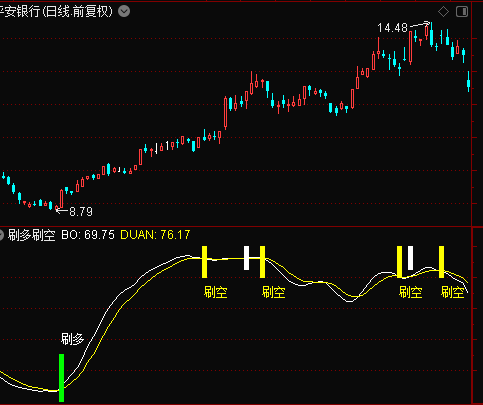The image size is (483, 405).
Task: Select the last yellow signal bar at right
Action: [x=441, y=262]
